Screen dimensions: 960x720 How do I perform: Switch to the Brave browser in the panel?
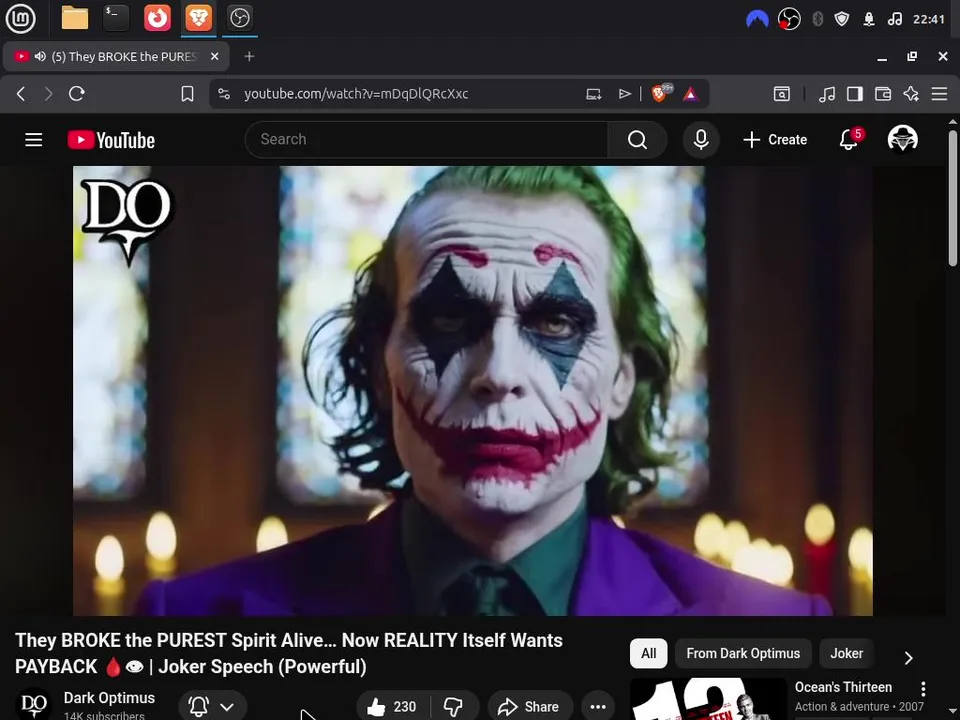[198, 18]
